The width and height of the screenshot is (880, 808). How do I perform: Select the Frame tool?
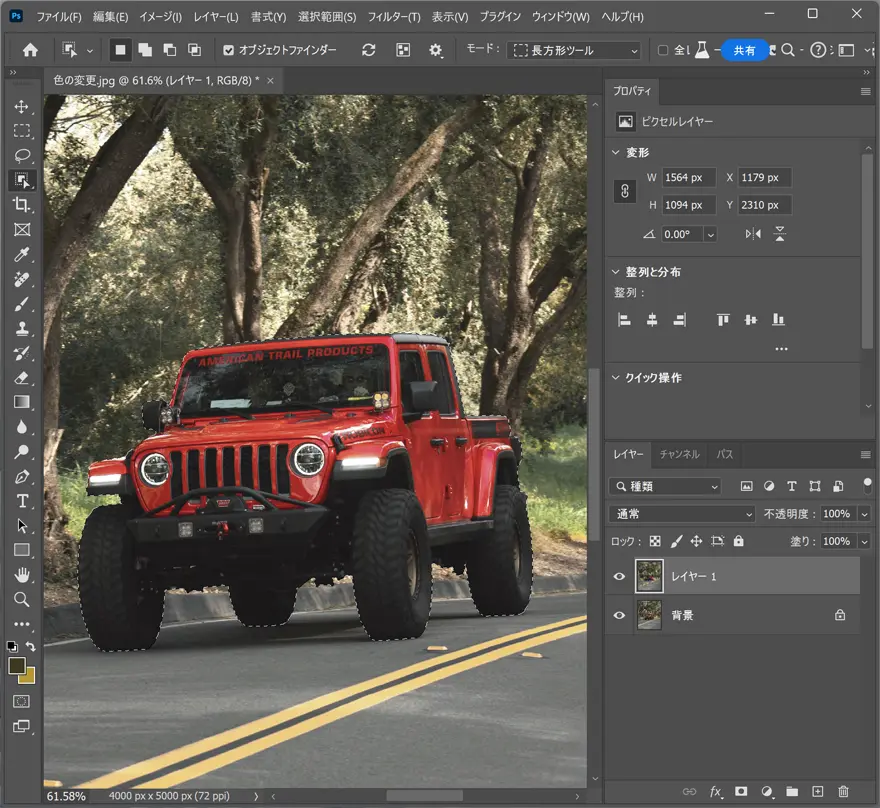click(21, 229)
